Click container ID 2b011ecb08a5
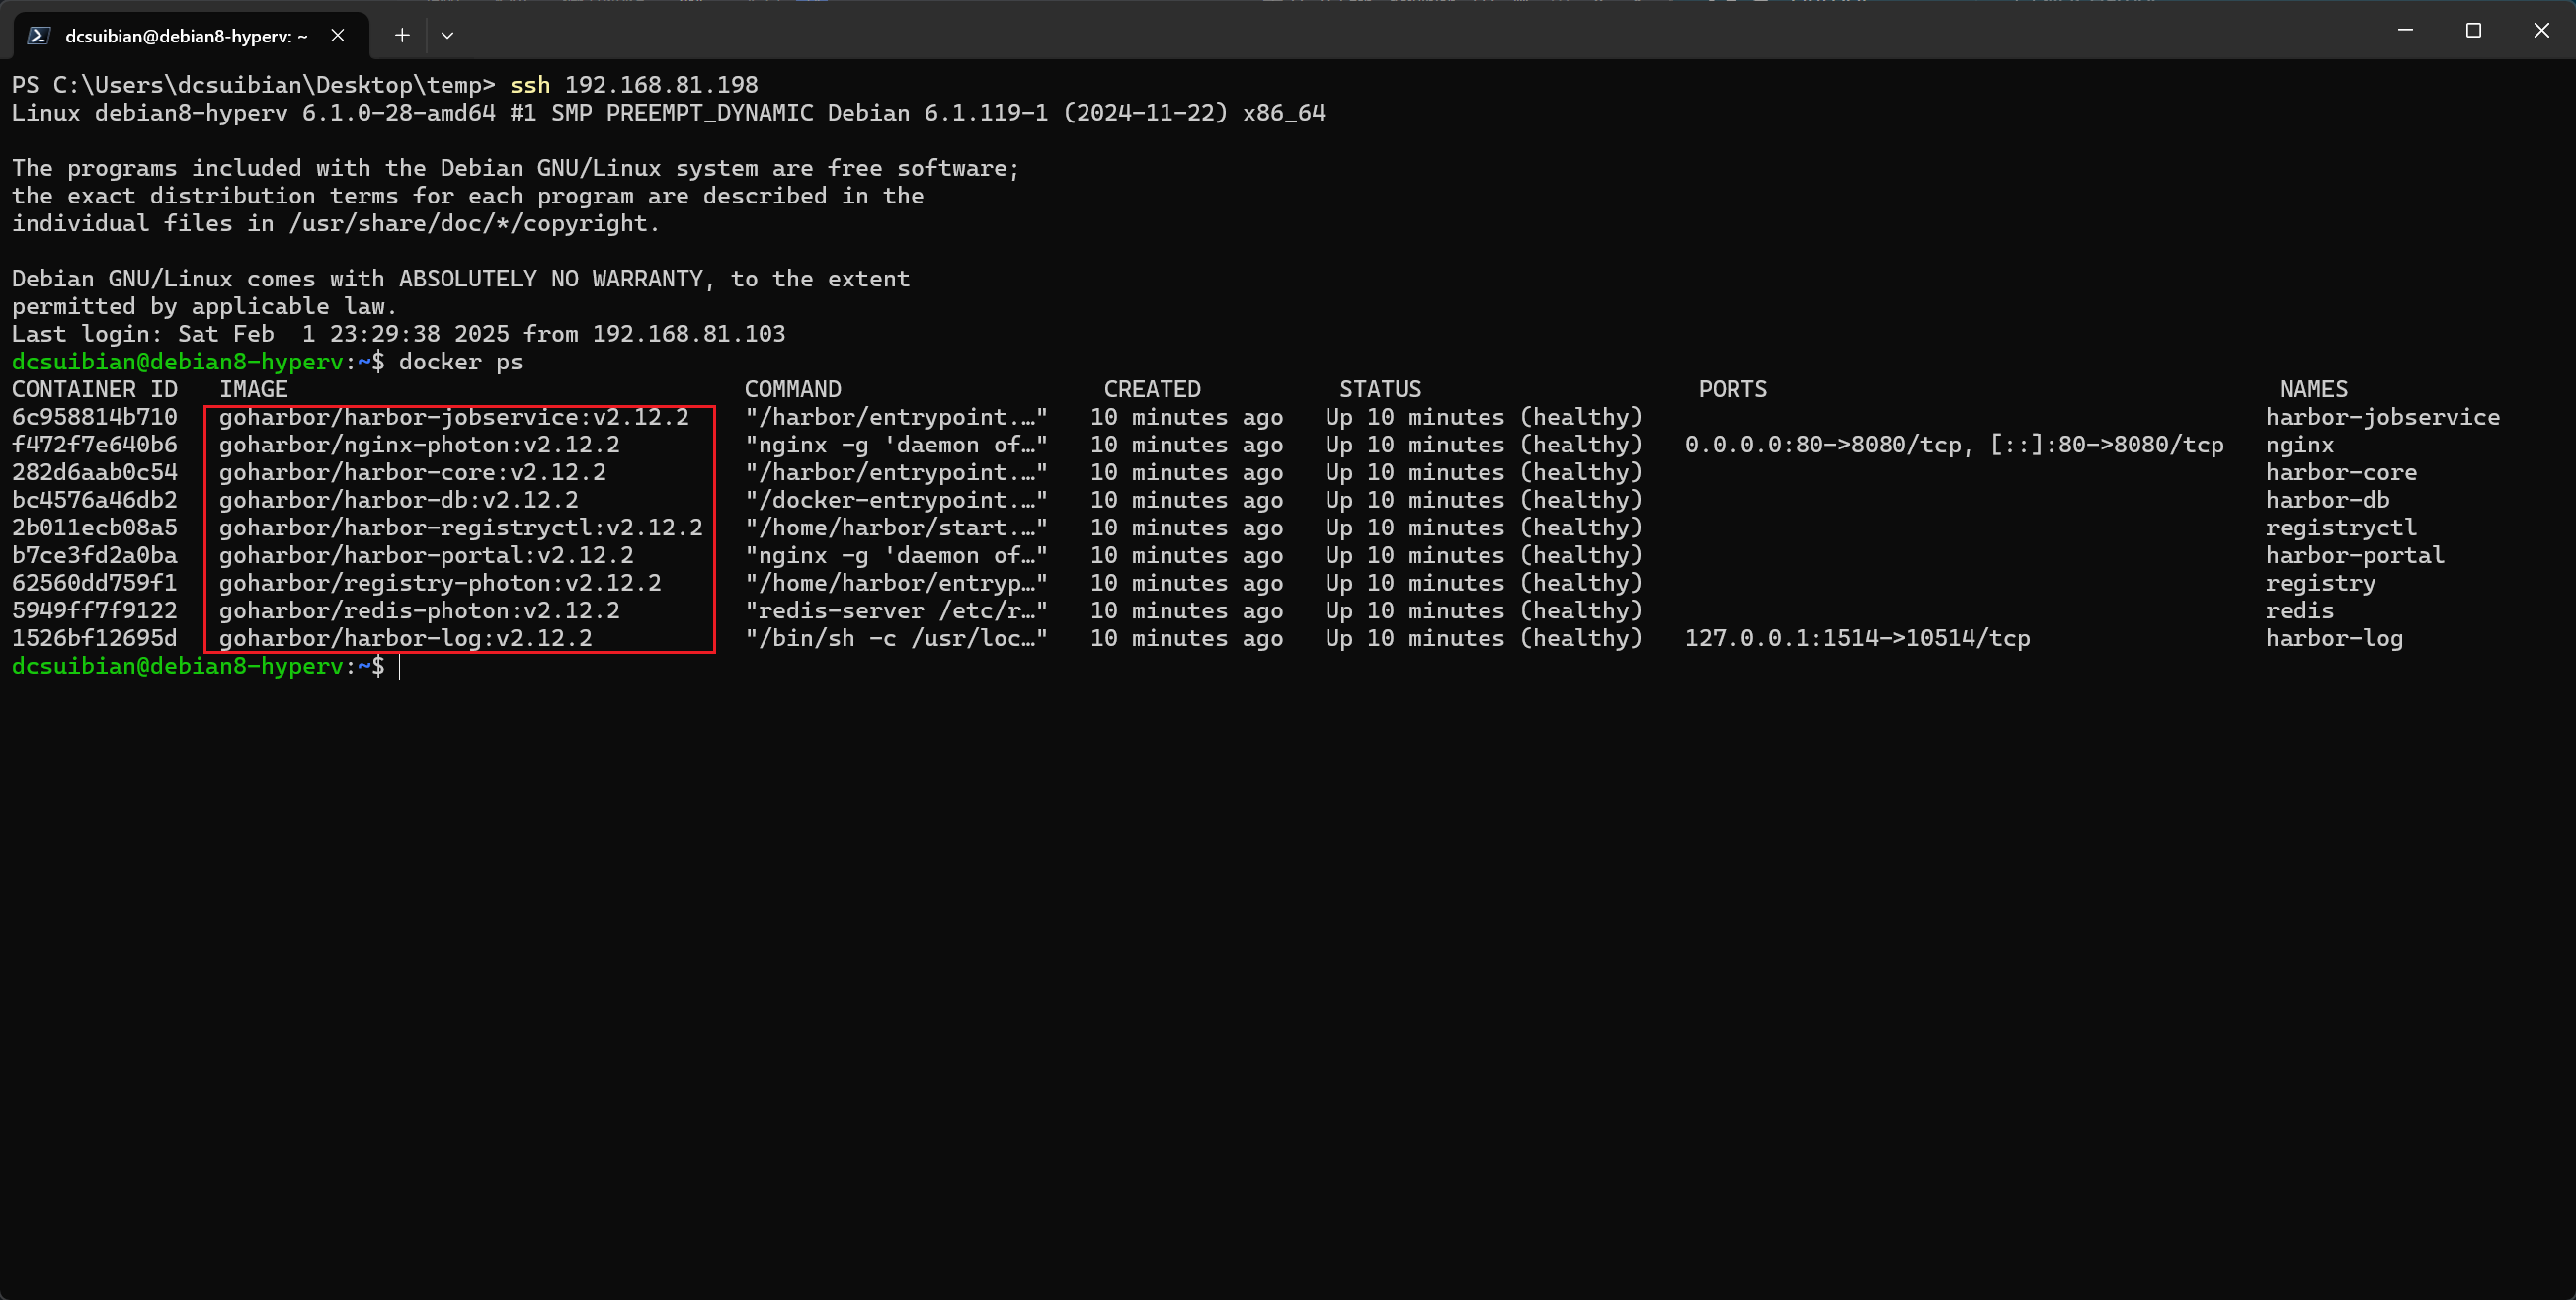This screenshot has width=2576, height=1300. [x=95, y=528]
